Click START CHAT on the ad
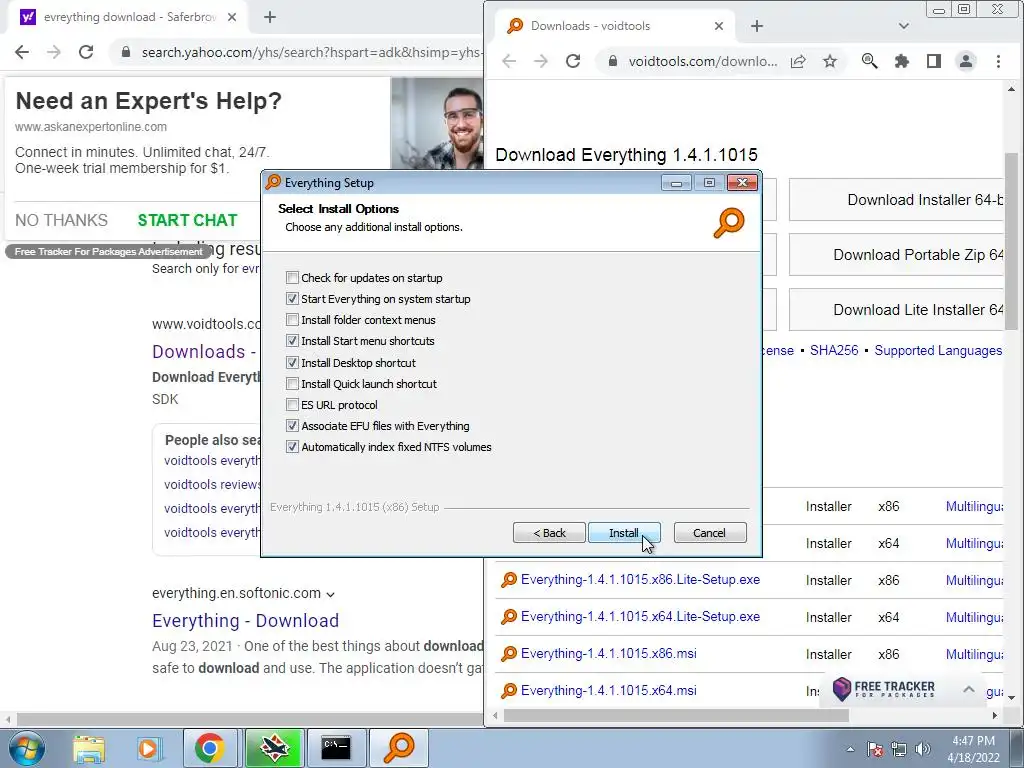 [187, 220]
